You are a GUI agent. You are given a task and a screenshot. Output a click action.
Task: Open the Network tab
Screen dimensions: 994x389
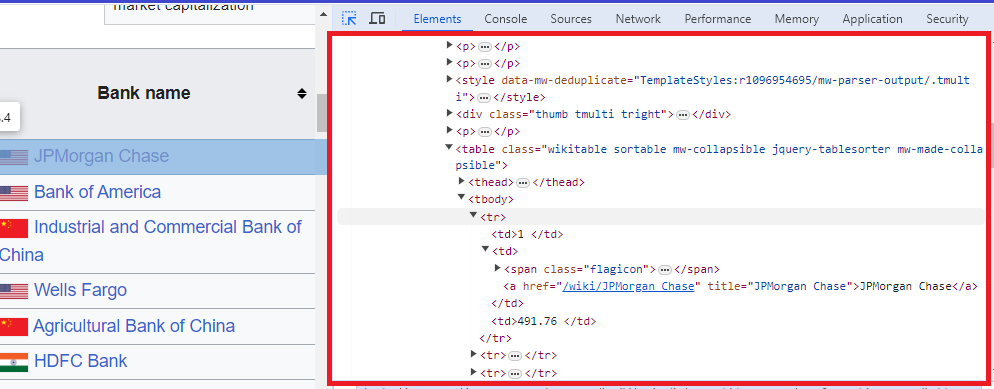coord(638,19)
